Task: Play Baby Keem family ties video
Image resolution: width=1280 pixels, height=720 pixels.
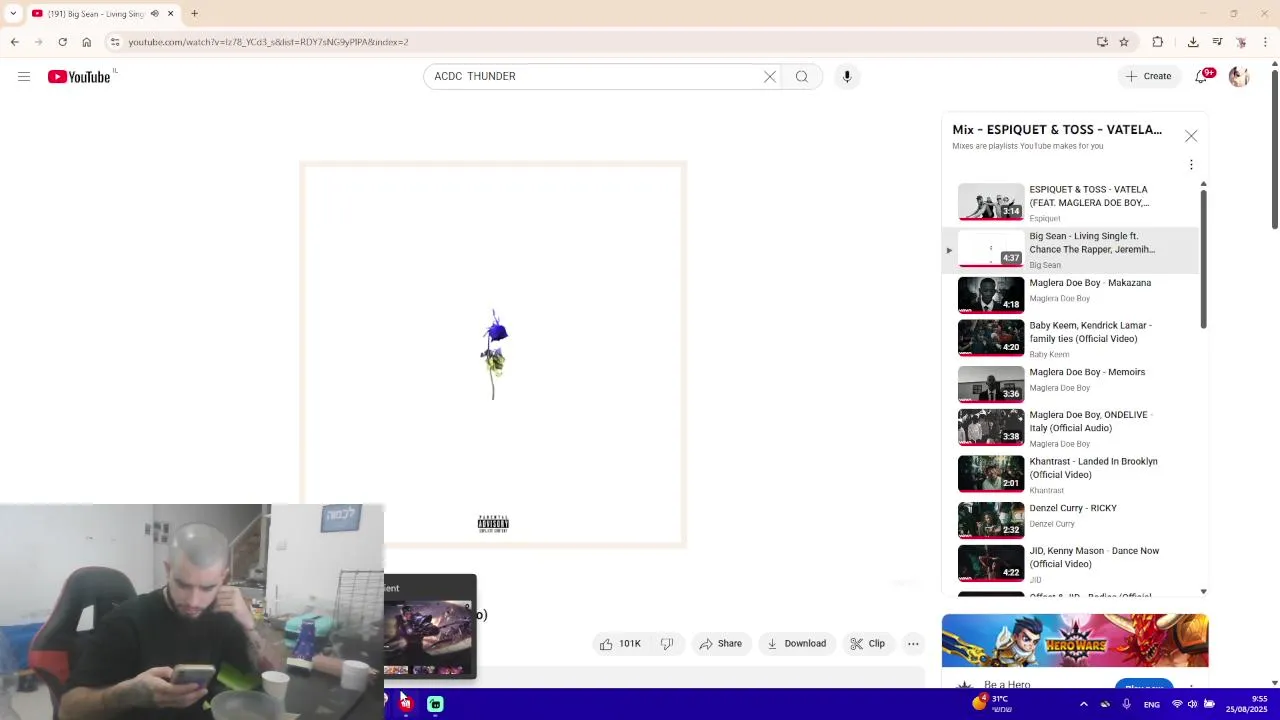Action: tap(1070, 339)
